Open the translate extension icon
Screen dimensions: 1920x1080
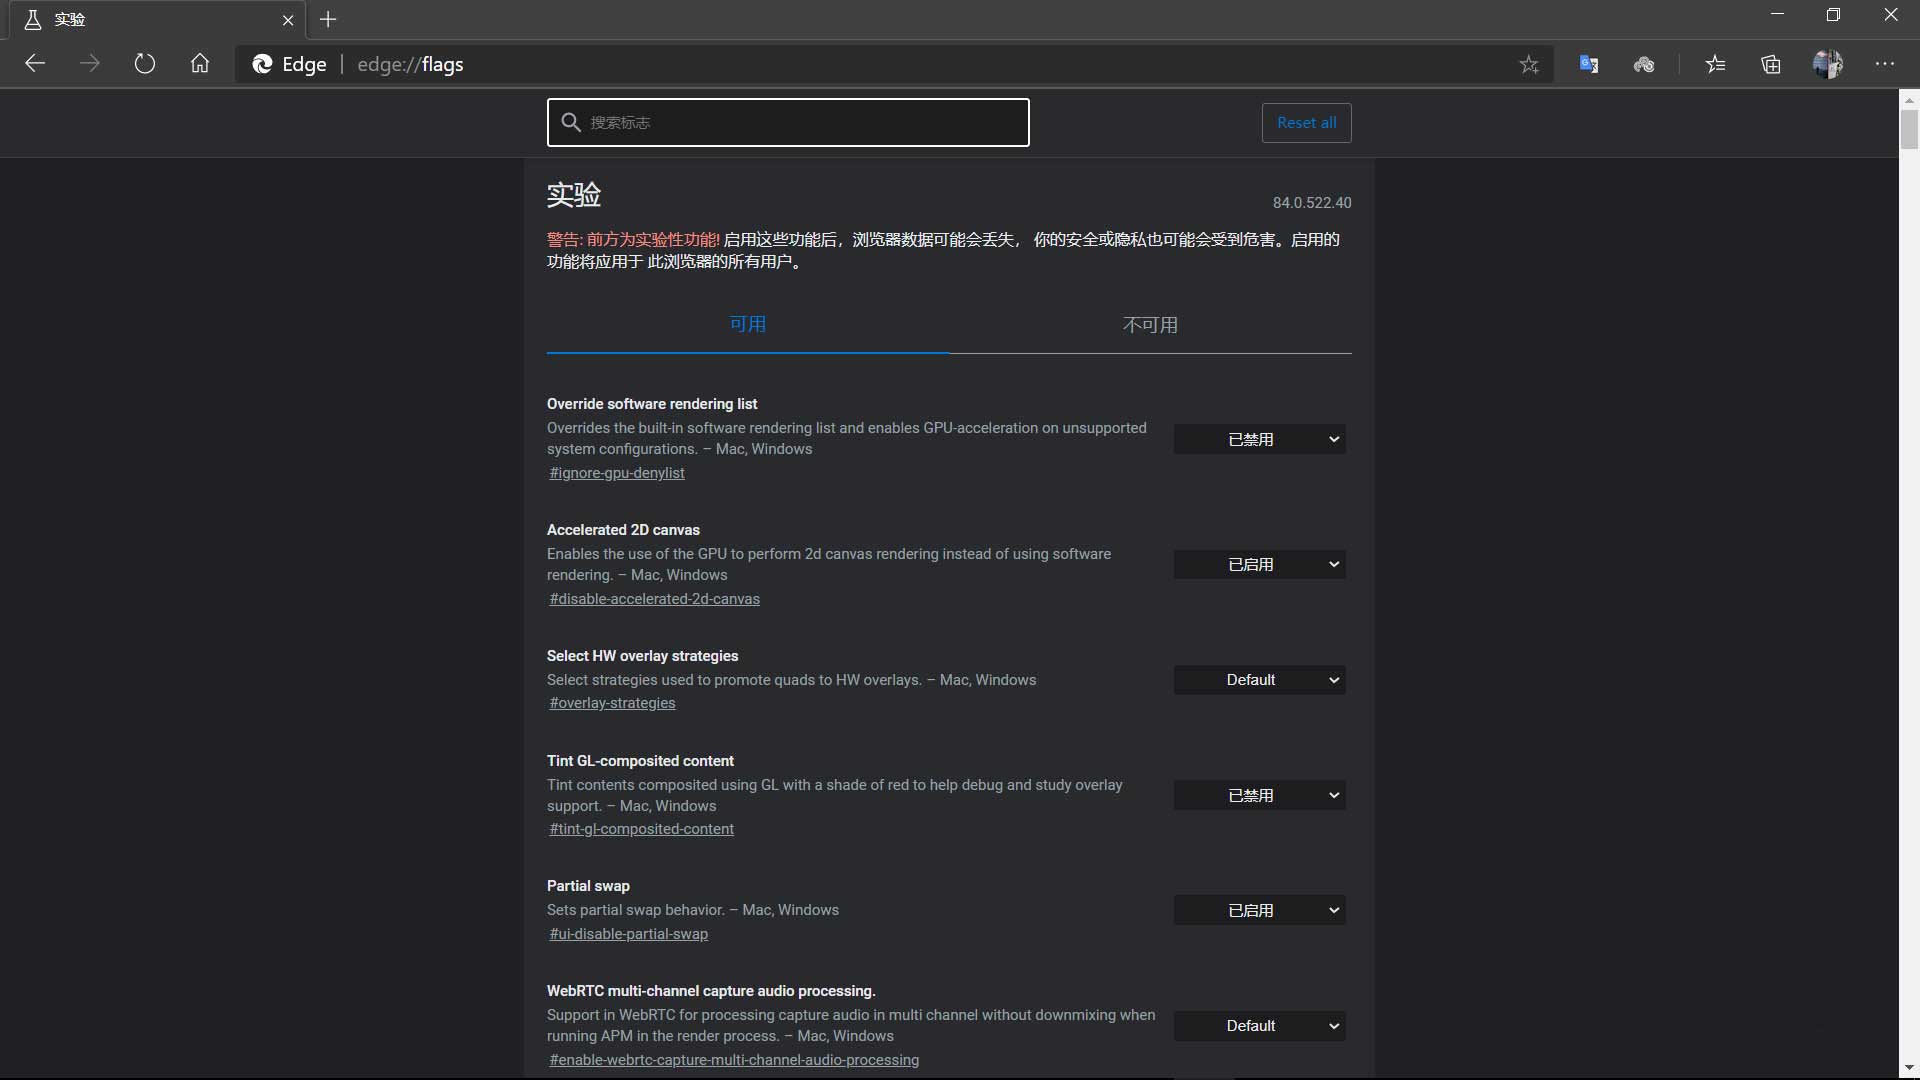pyautogui.click(x=1589, y=64)
